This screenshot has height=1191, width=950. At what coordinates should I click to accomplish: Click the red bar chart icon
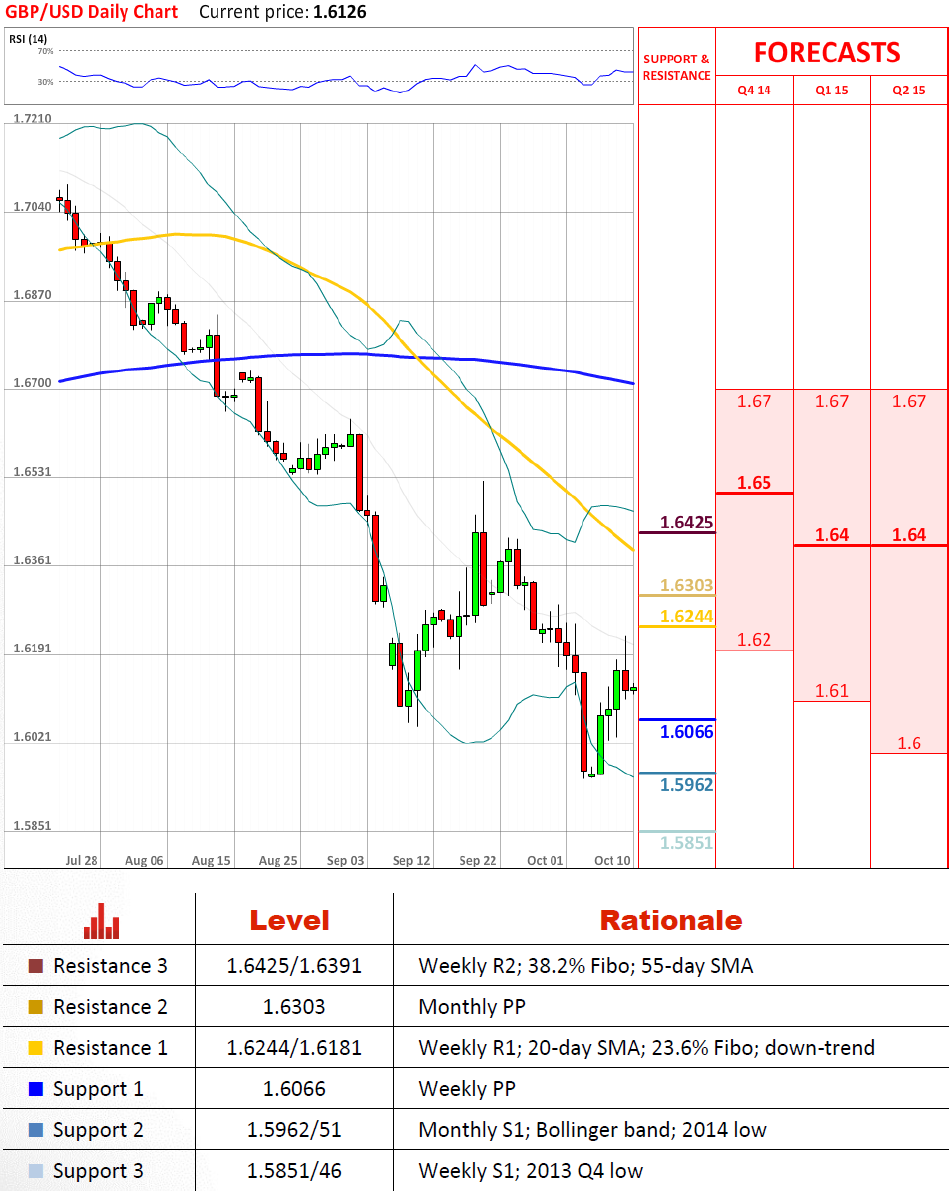tap(102, 921)
